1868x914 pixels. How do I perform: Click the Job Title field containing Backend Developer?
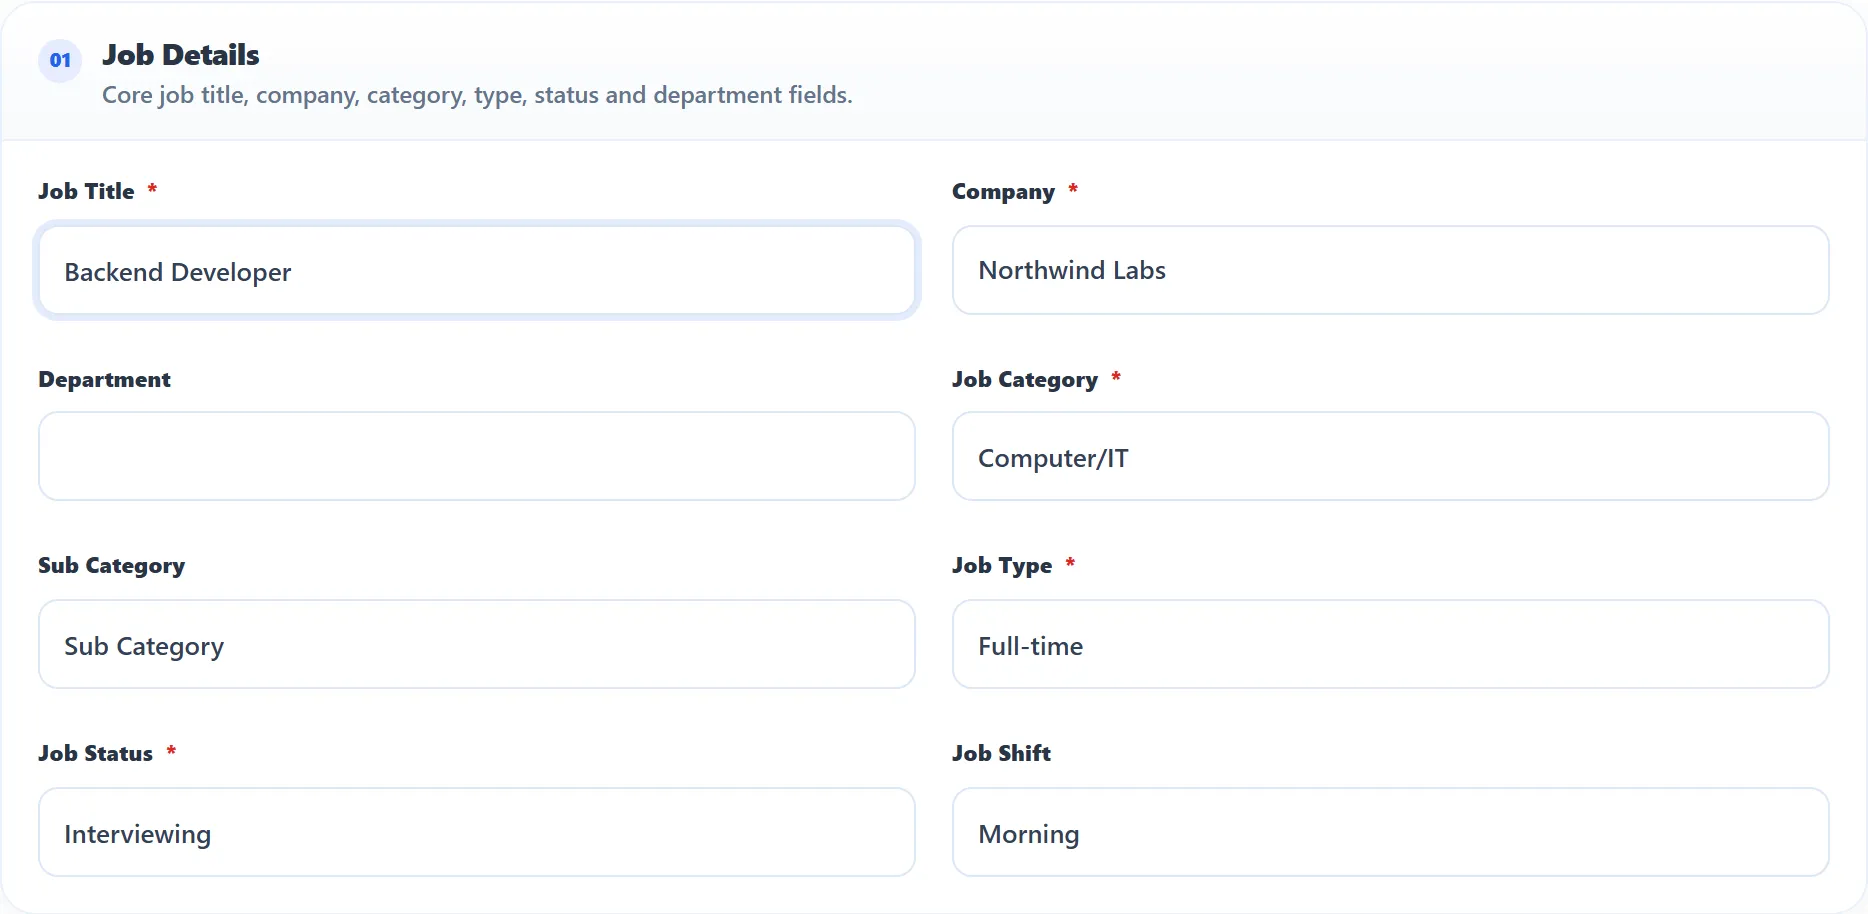[477, 271]
